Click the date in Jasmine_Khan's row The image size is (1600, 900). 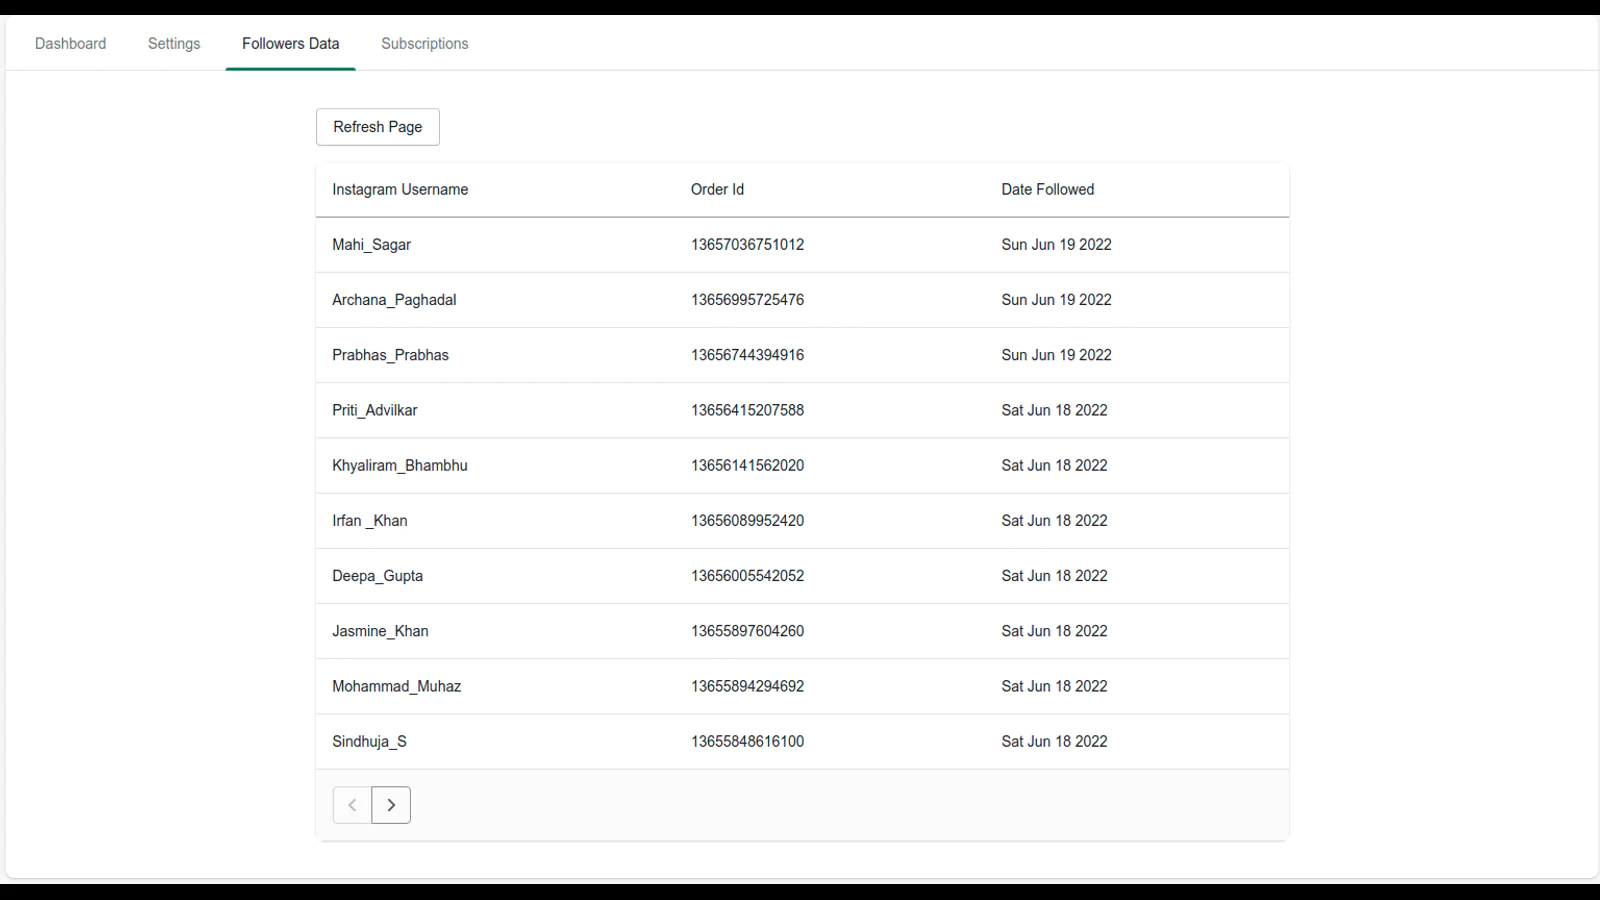click(1054, 631)
